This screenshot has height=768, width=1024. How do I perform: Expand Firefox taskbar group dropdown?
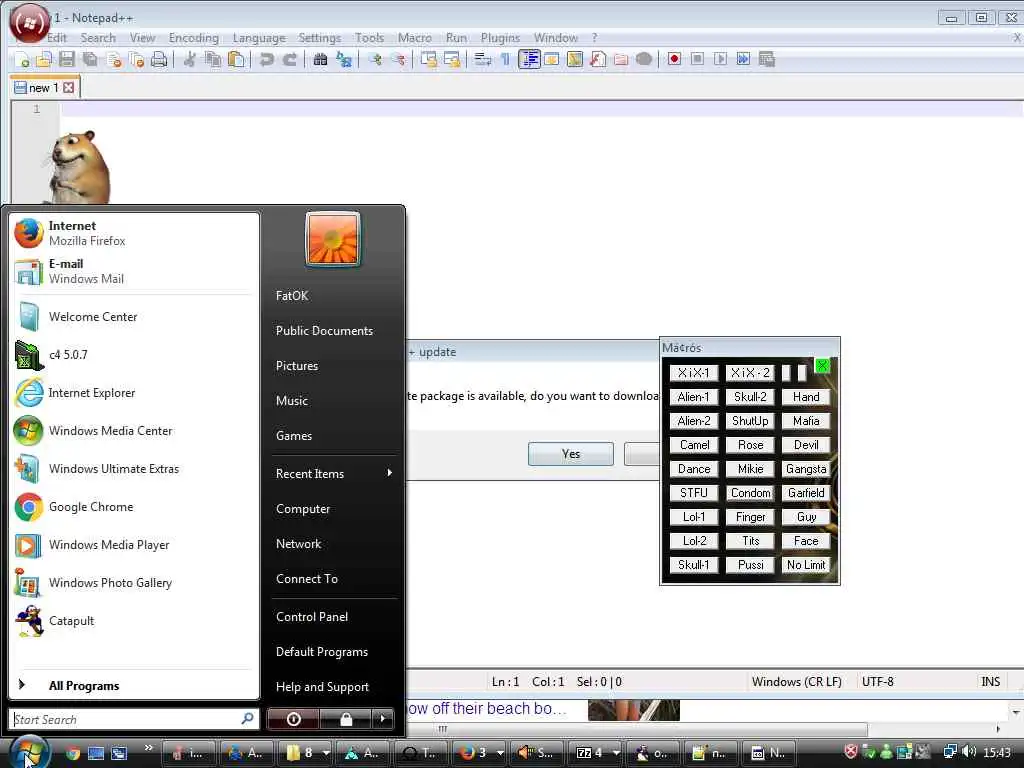[x=500, y=753]
